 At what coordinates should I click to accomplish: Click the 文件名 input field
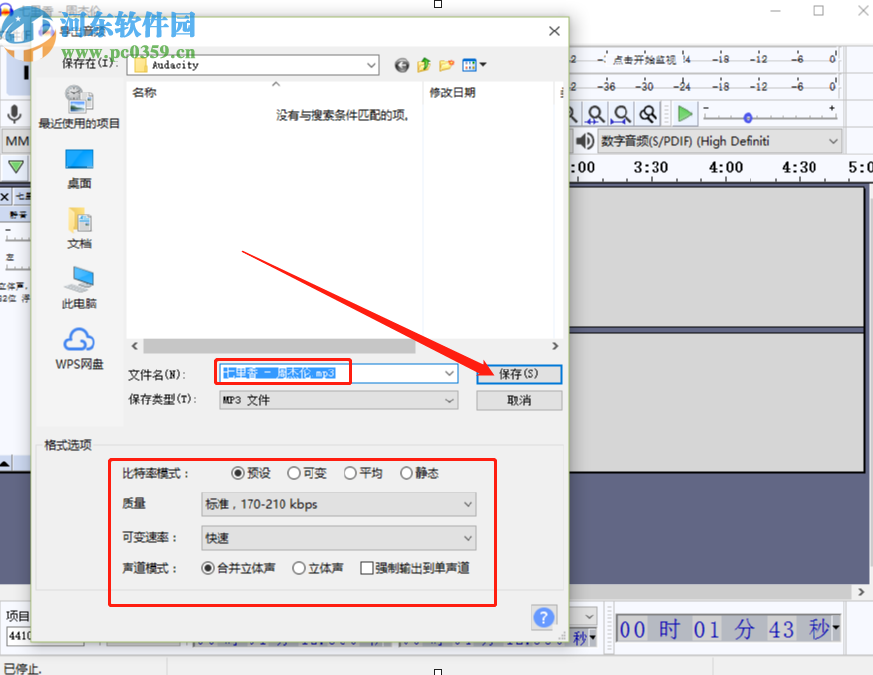[339, 373]
